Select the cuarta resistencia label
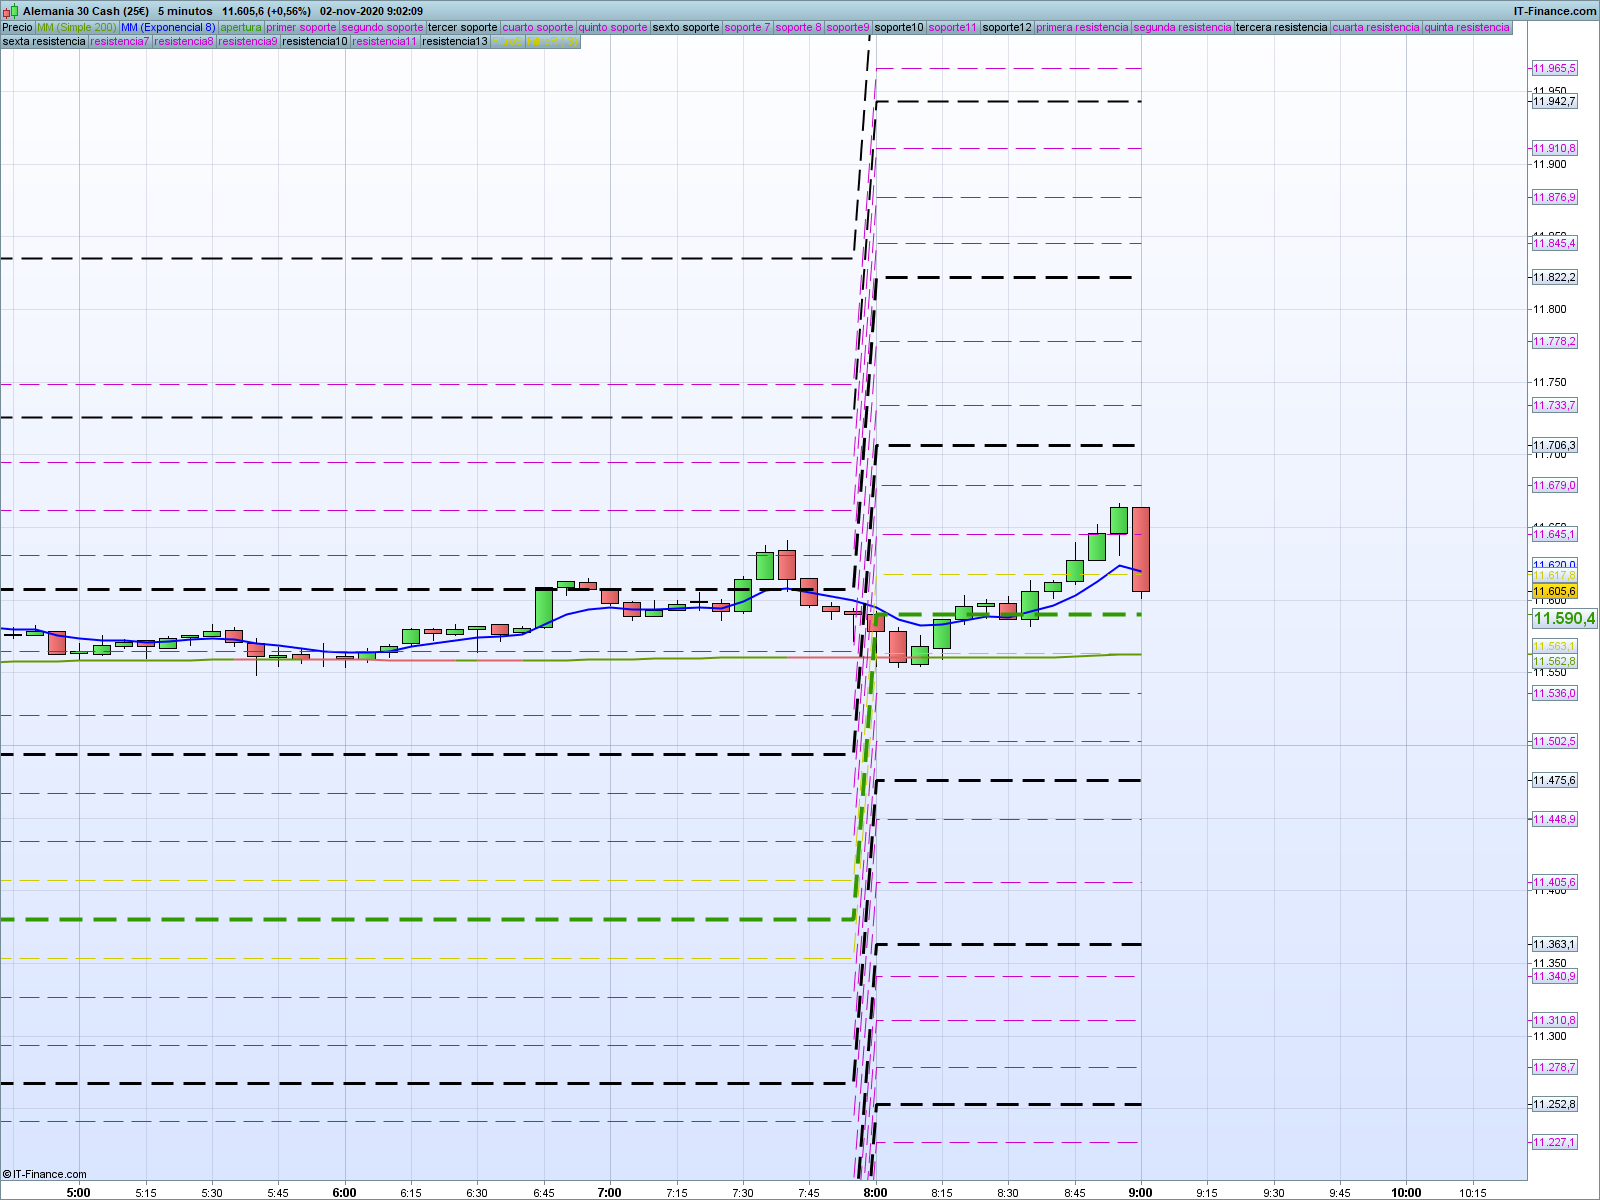The image size is (1600, 1200). (1376, 27)
